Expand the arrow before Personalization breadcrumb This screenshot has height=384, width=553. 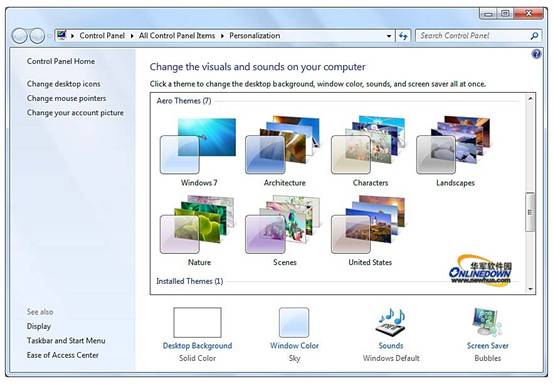tap(222, 36)
